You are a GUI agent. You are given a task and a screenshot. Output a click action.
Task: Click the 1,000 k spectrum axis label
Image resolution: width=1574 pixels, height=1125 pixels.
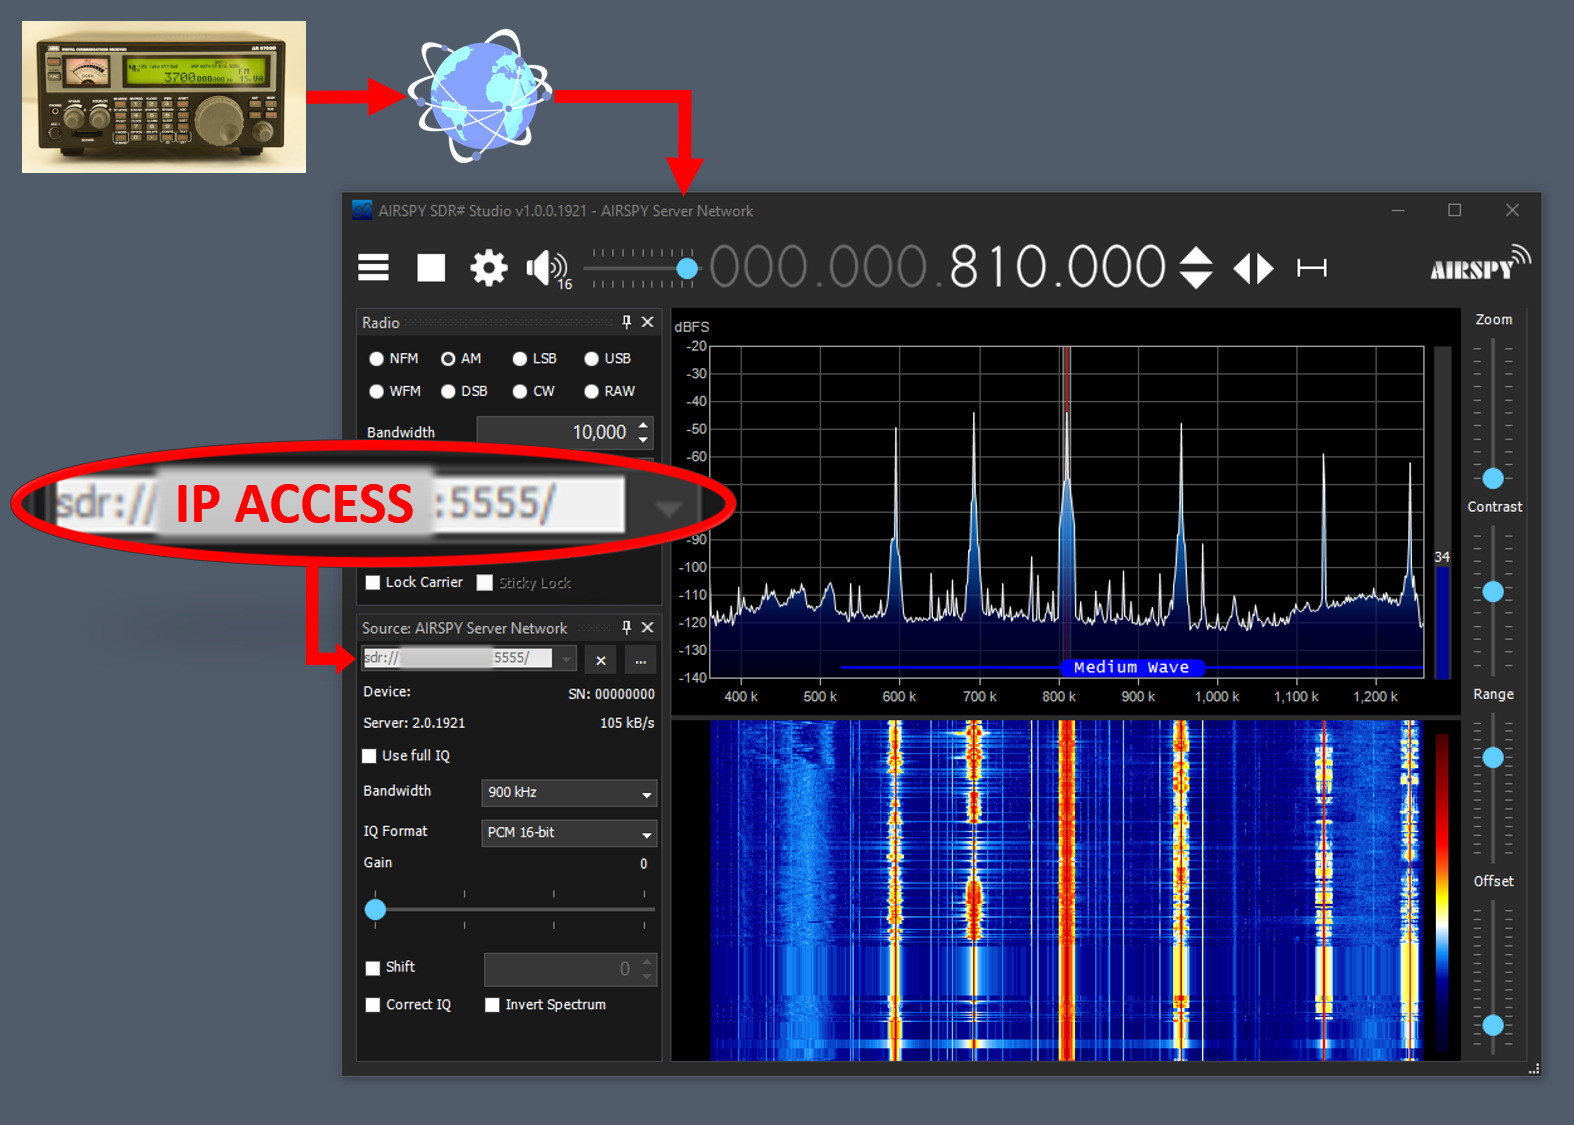coord(1217,697)
